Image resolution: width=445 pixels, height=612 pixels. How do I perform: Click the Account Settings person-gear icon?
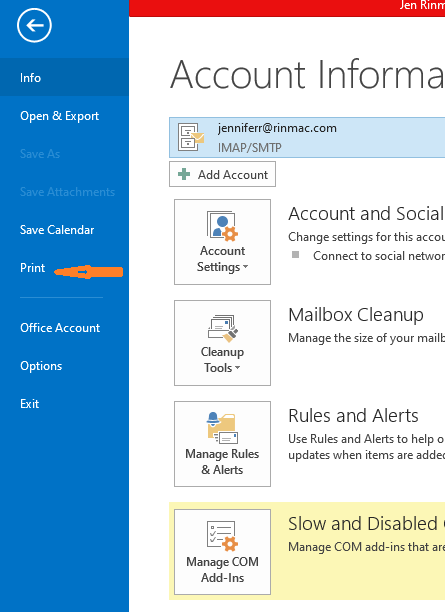coord(222,226)
